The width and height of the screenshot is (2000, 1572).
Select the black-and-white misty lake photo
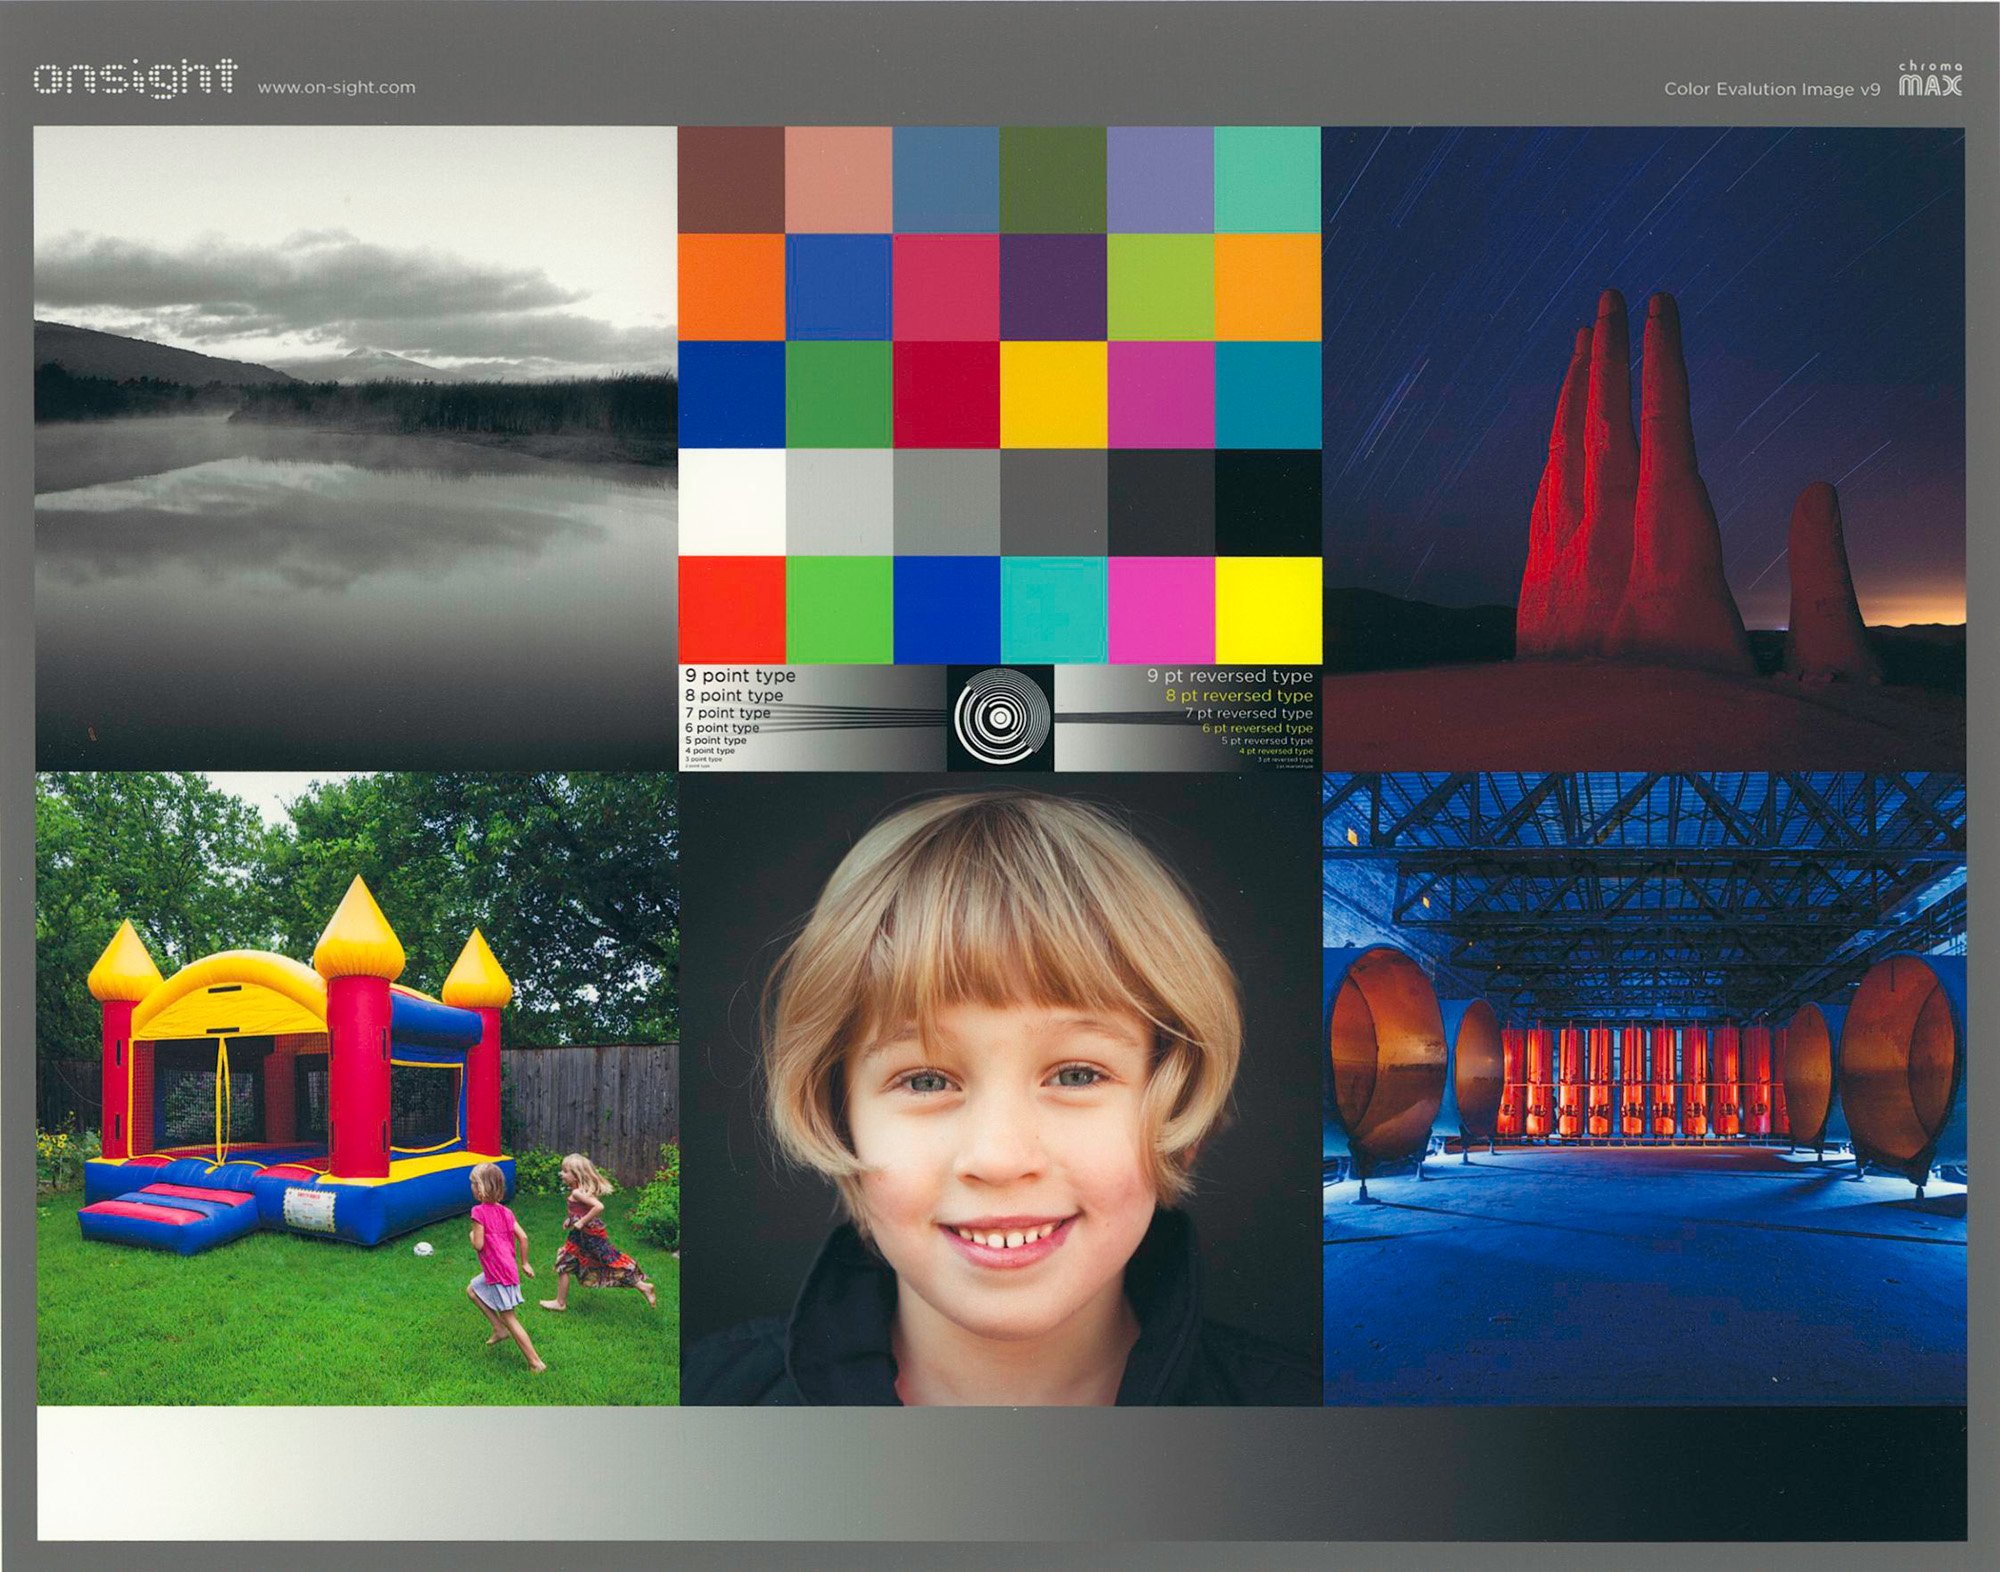[355, 447]
